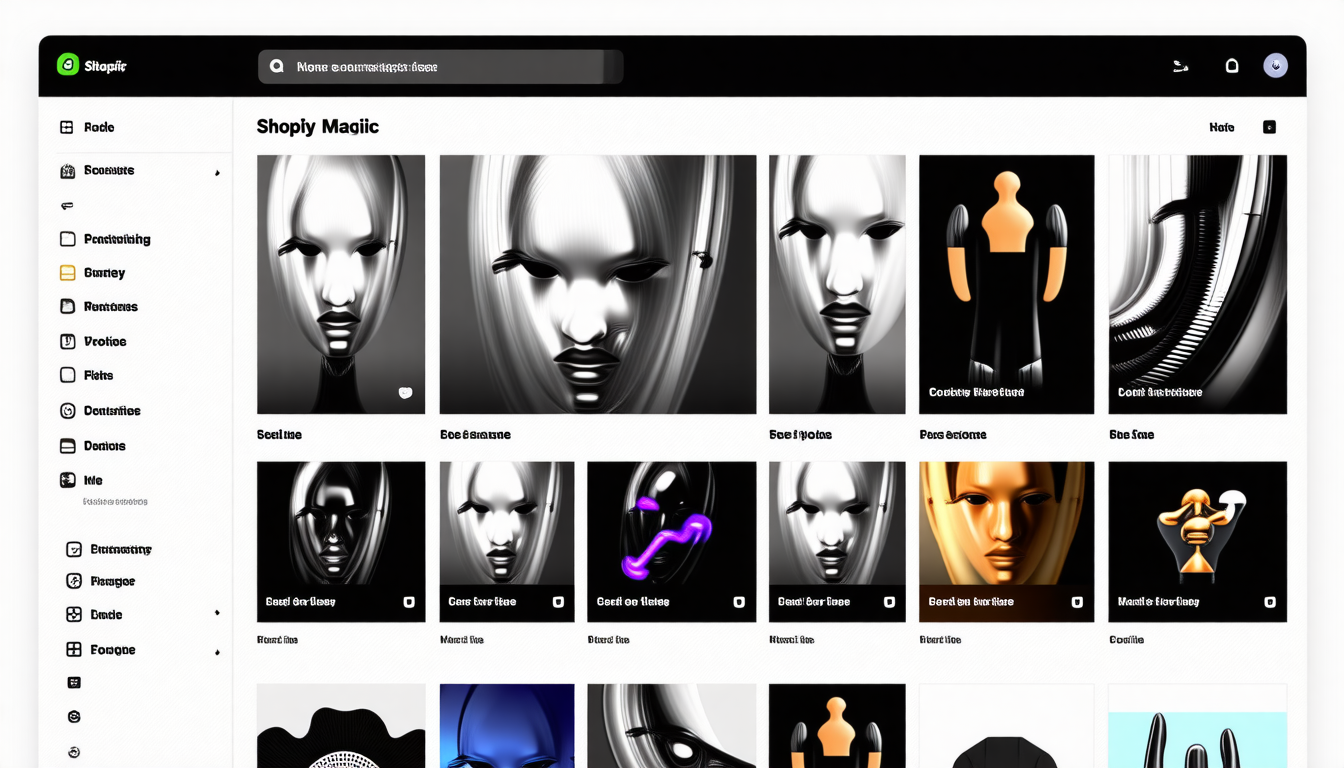
Task: Expand the Fonqoe sidebar arrow
Action: [x=217, y=653]
